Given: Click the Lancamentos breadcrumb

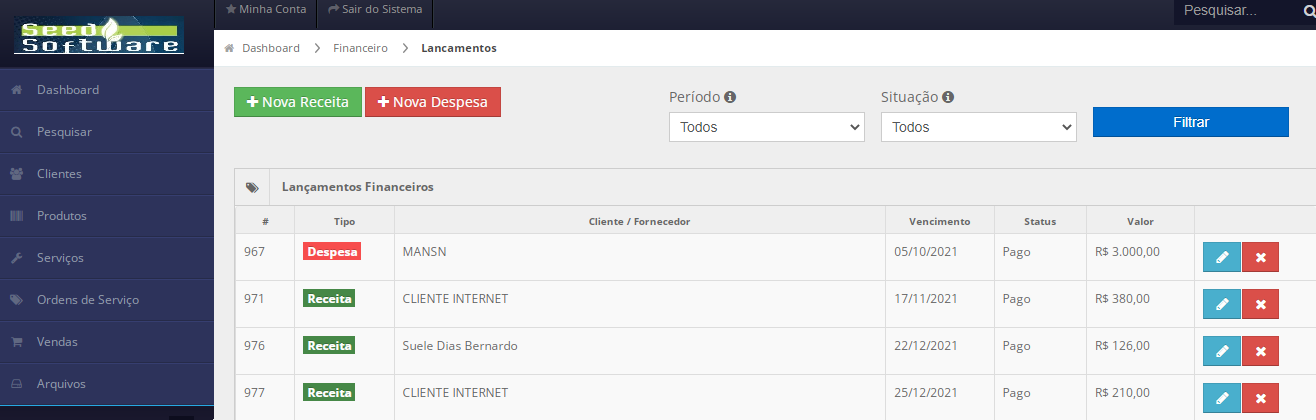Looking at the screenshot, I should pyautogui.click(x=459, y=48).
